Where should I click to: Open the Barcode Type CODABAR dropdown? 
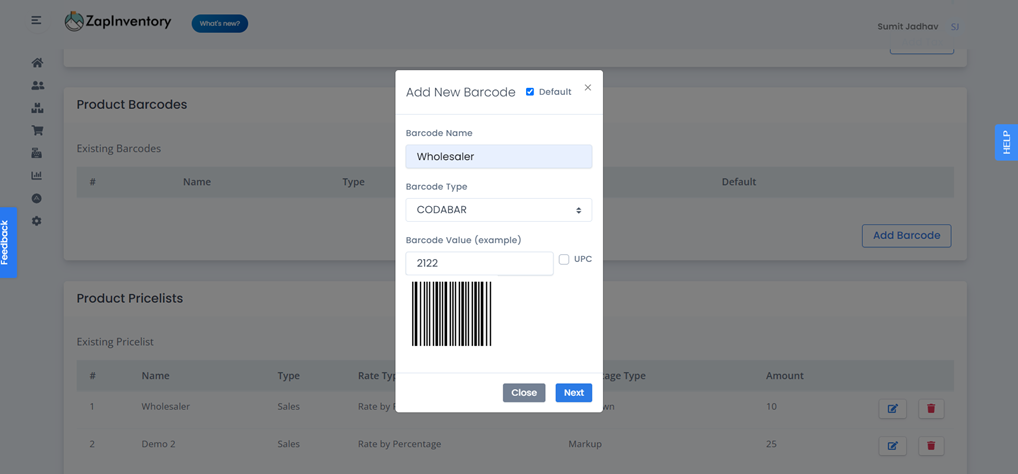[x=499, y=210]
